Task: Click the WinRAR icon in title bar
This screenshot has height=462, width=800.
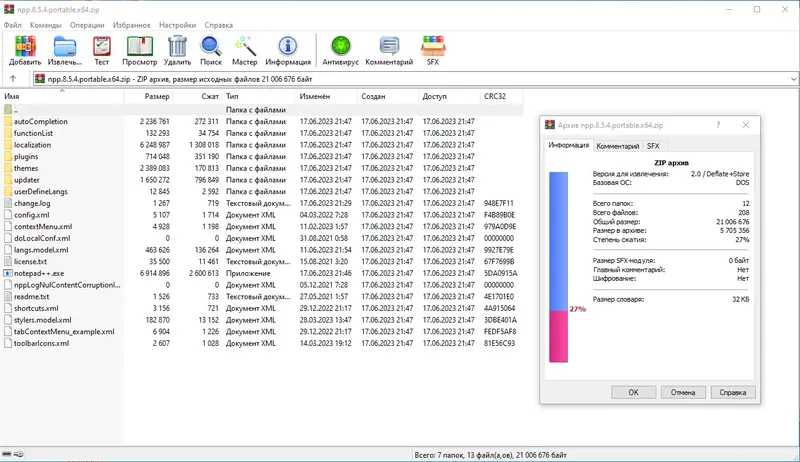Action: (x=9, y=9)
